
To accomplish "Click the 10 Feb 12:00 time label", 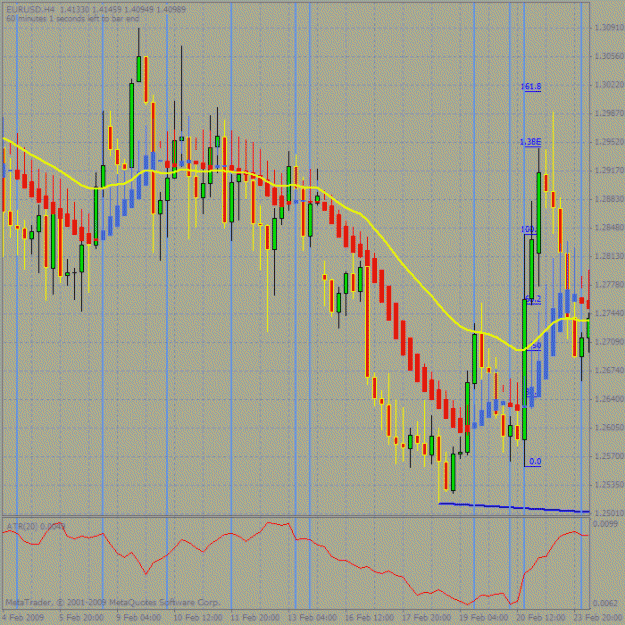I will pyautogui.click(x=198, y=617).
